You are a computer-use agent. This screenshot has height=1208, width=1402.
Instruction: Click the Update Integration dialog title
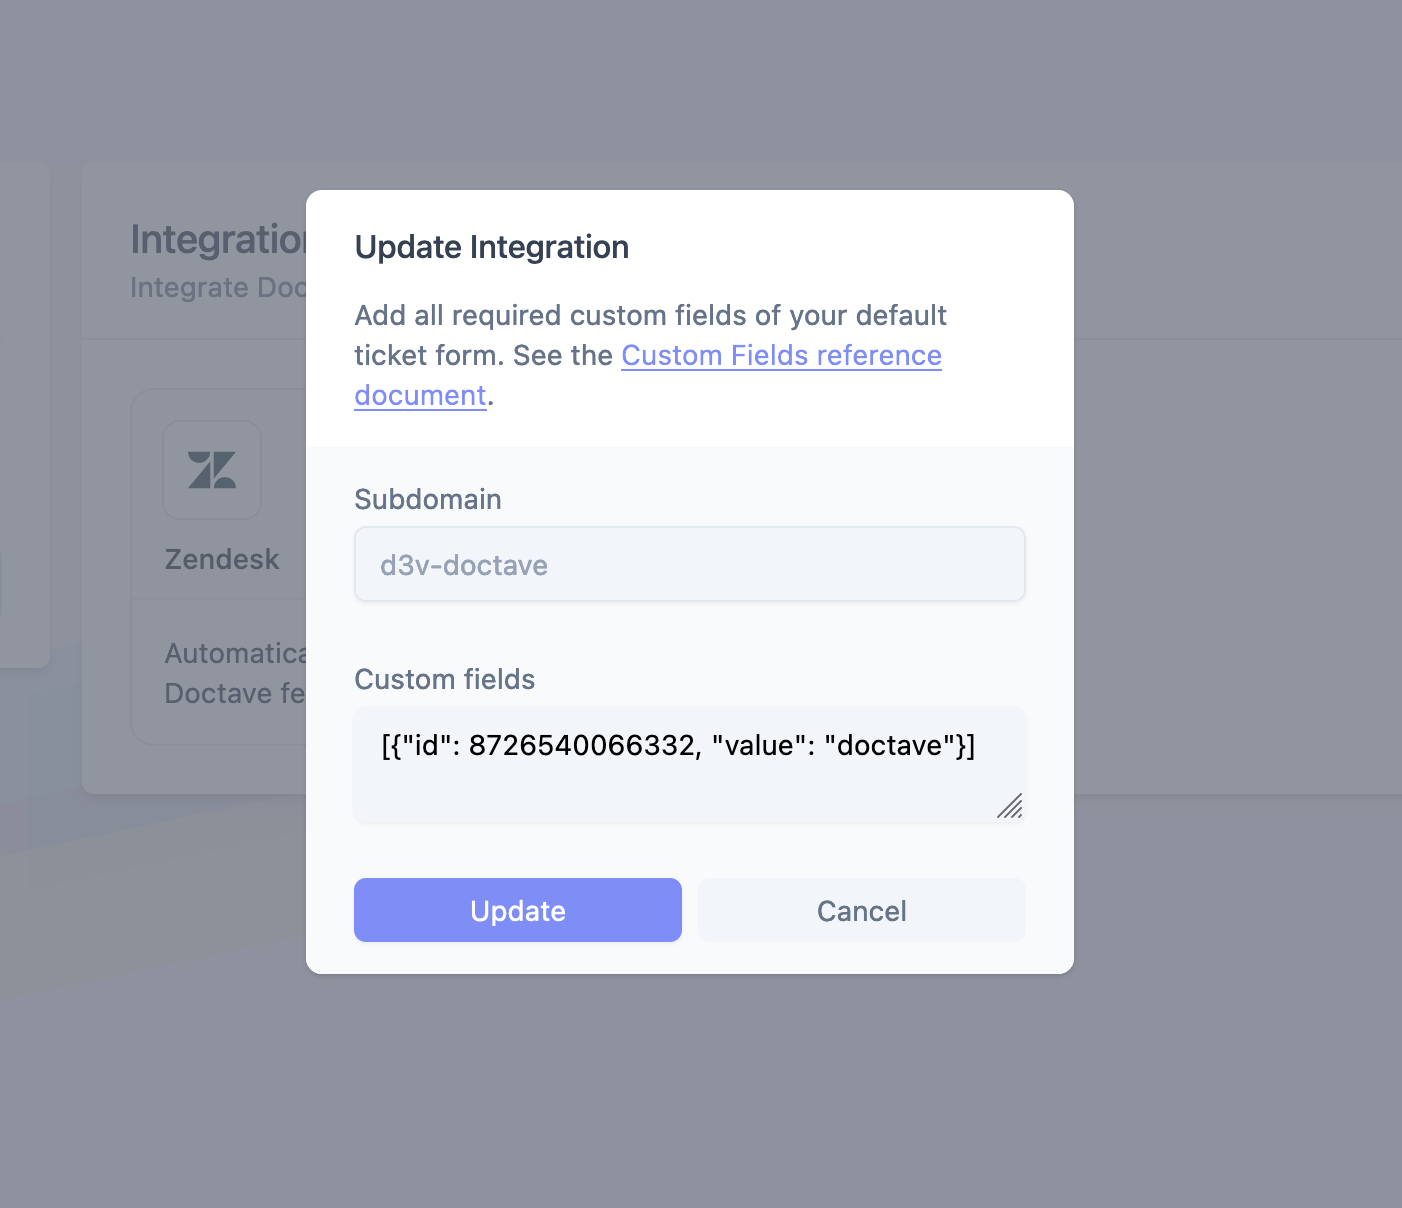point(491,247)
